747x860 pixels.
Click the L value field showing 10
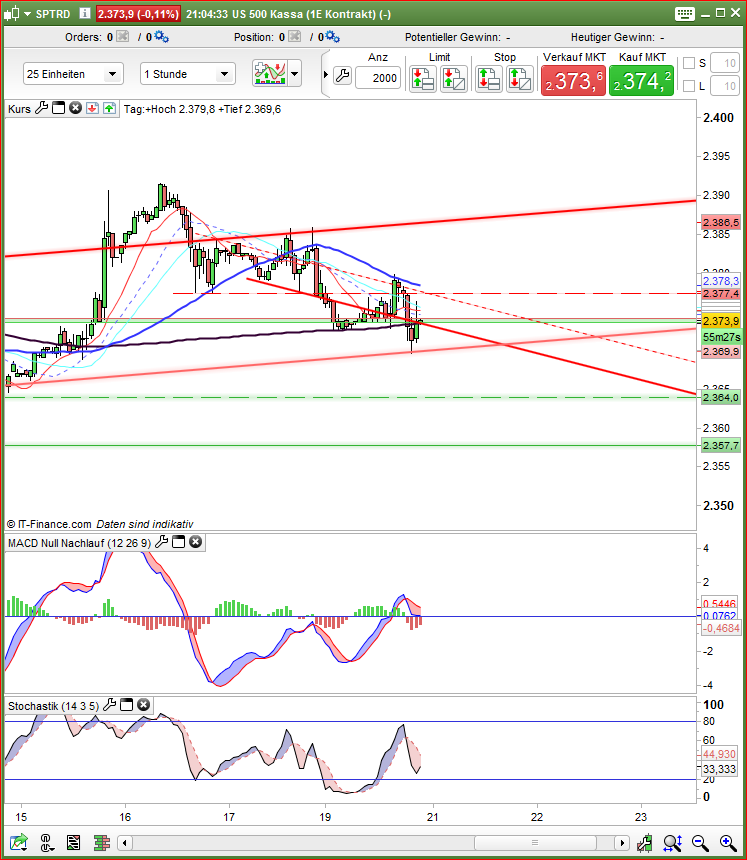(x=725, y=86)
